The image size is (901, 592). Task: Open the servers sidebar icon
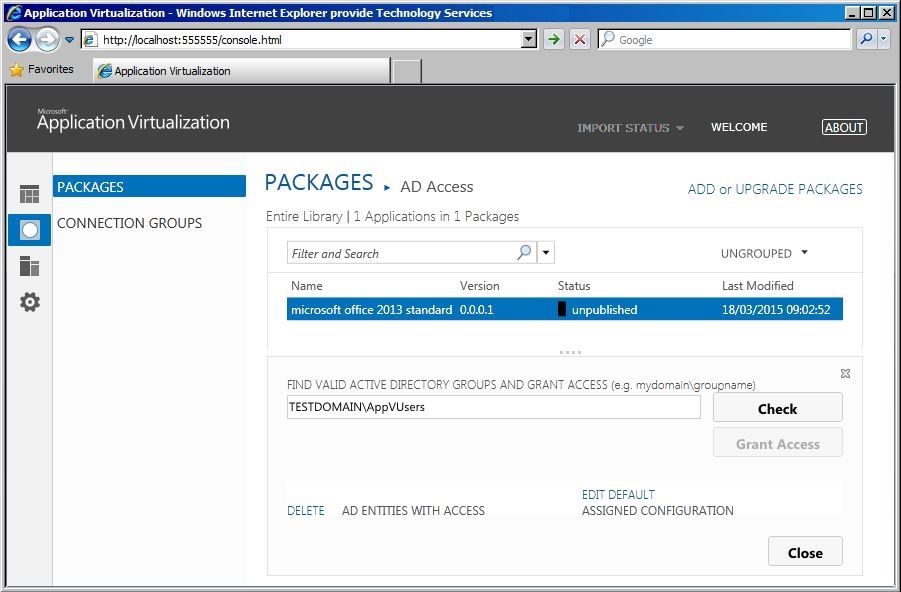pos(29,266)
